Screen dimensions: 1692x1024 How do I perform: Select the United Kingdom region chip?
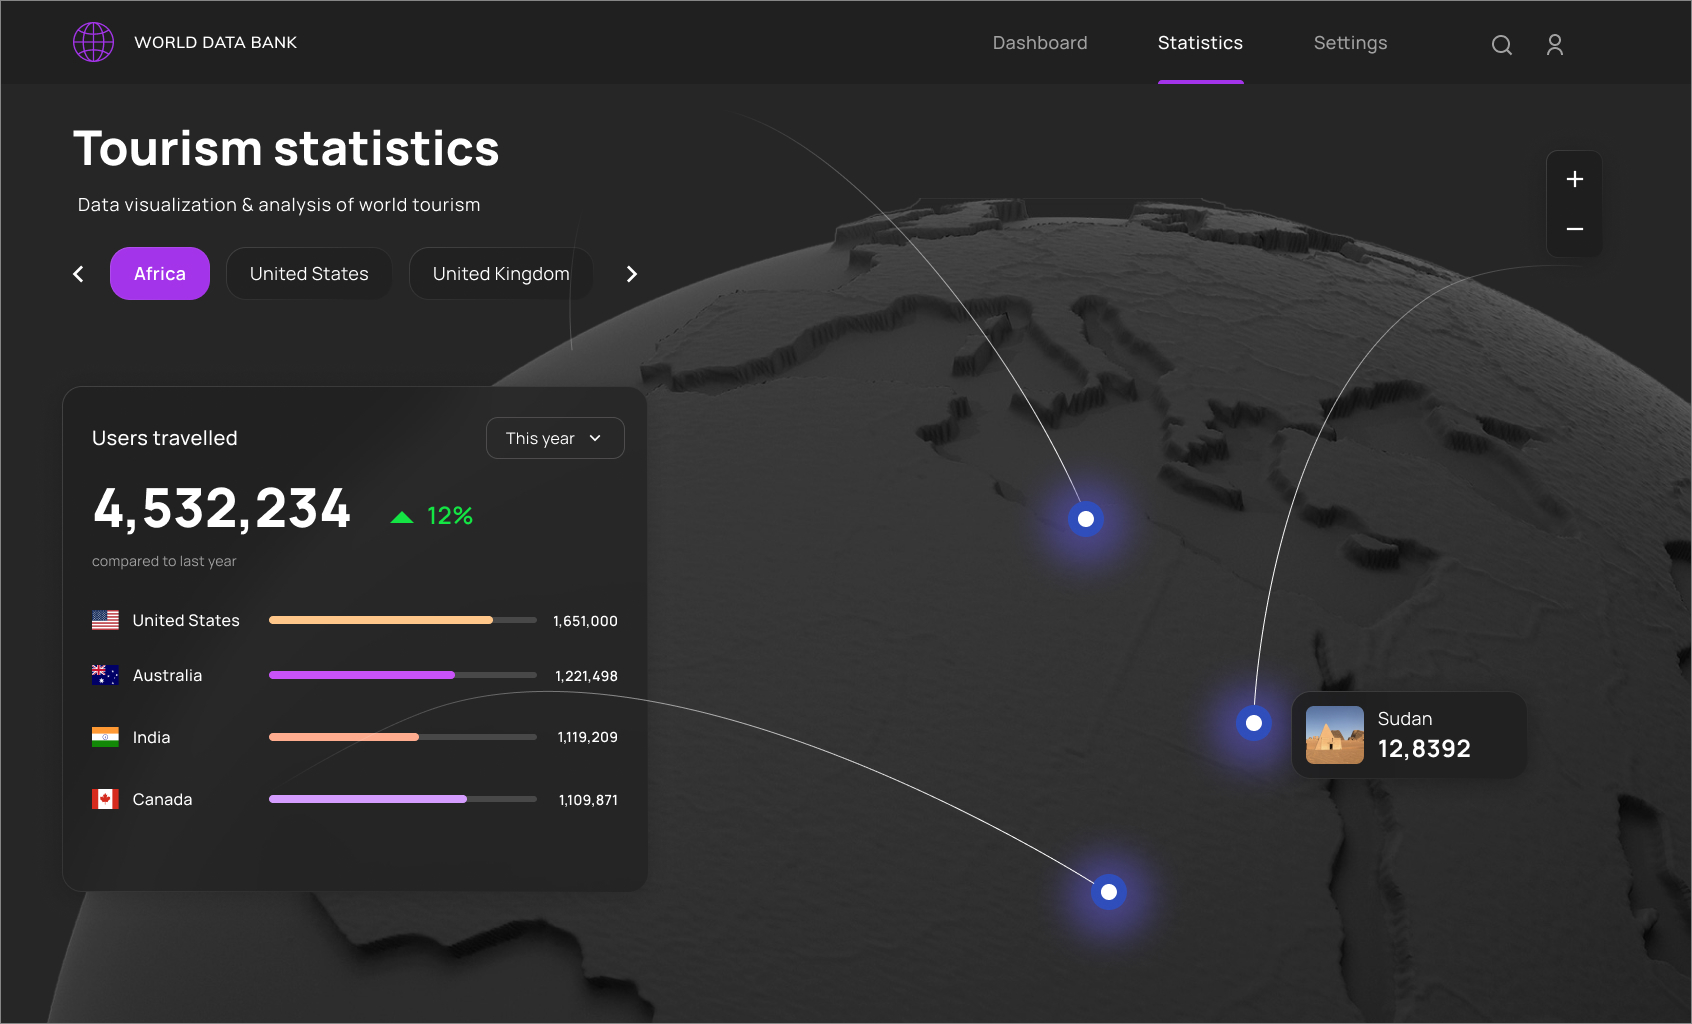pos(501,274)
